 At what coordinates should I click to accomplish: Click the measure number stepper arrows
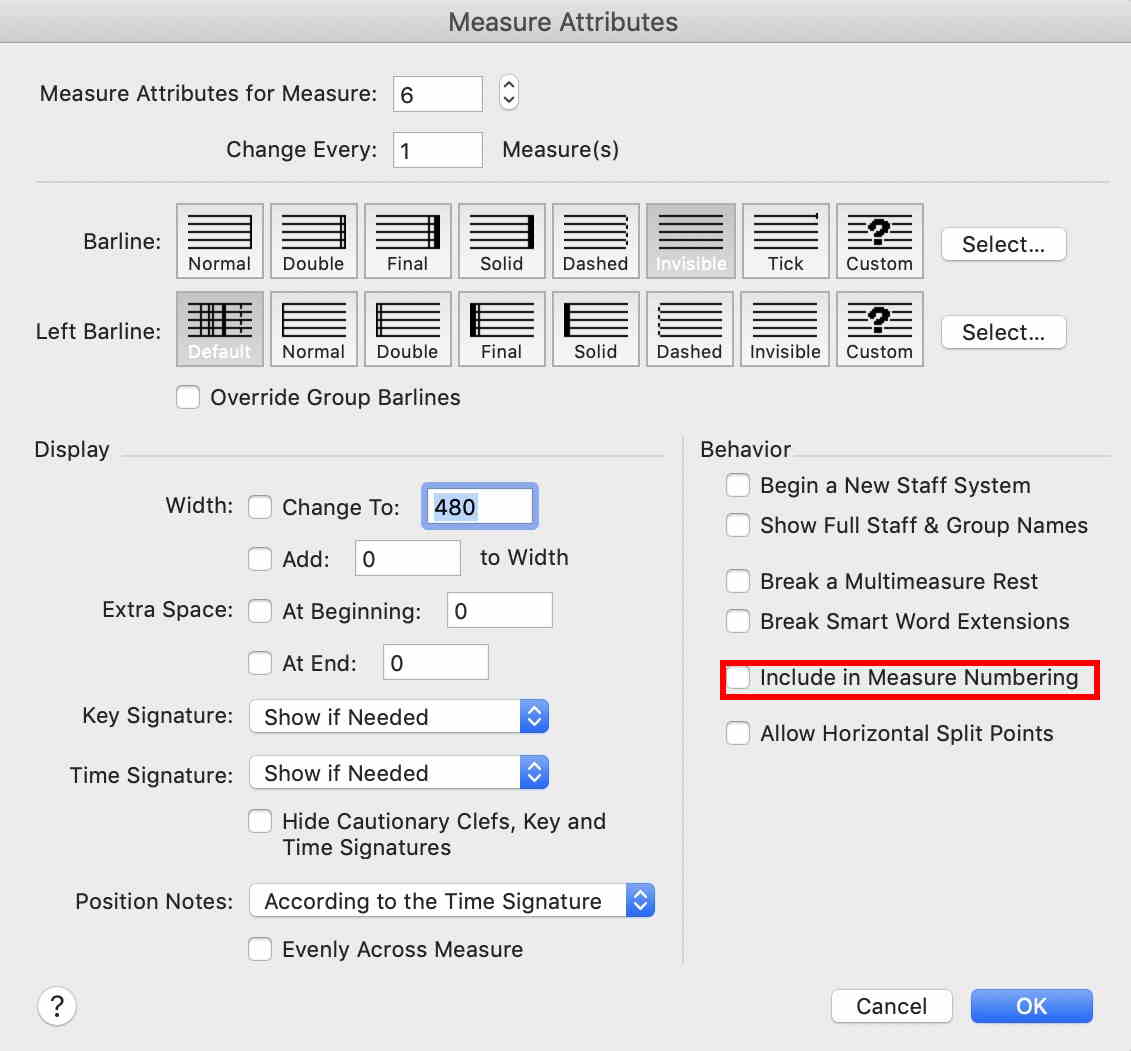click(x=509, y=93)
